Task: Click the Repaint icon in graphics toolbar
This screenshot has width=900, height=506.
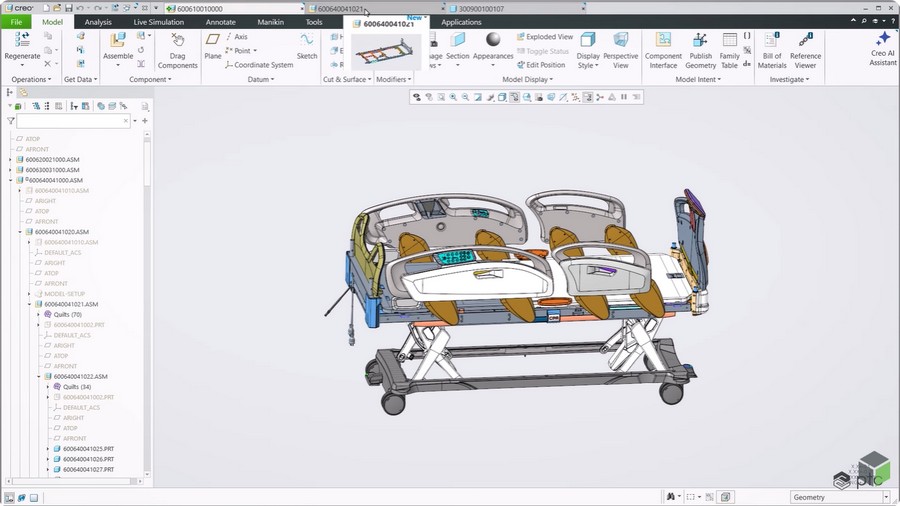Action: click(x=478, y=97)
